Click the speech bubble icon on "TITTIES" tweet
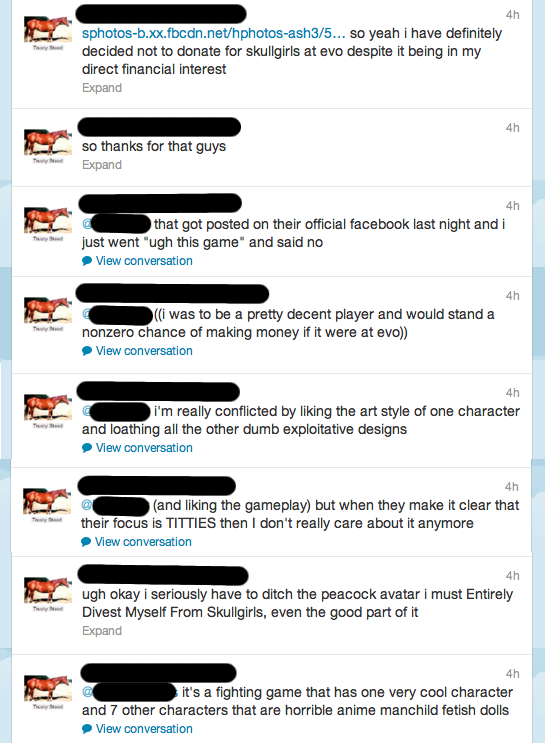Screen dimensions: 545x744 (x=86, y=542)
